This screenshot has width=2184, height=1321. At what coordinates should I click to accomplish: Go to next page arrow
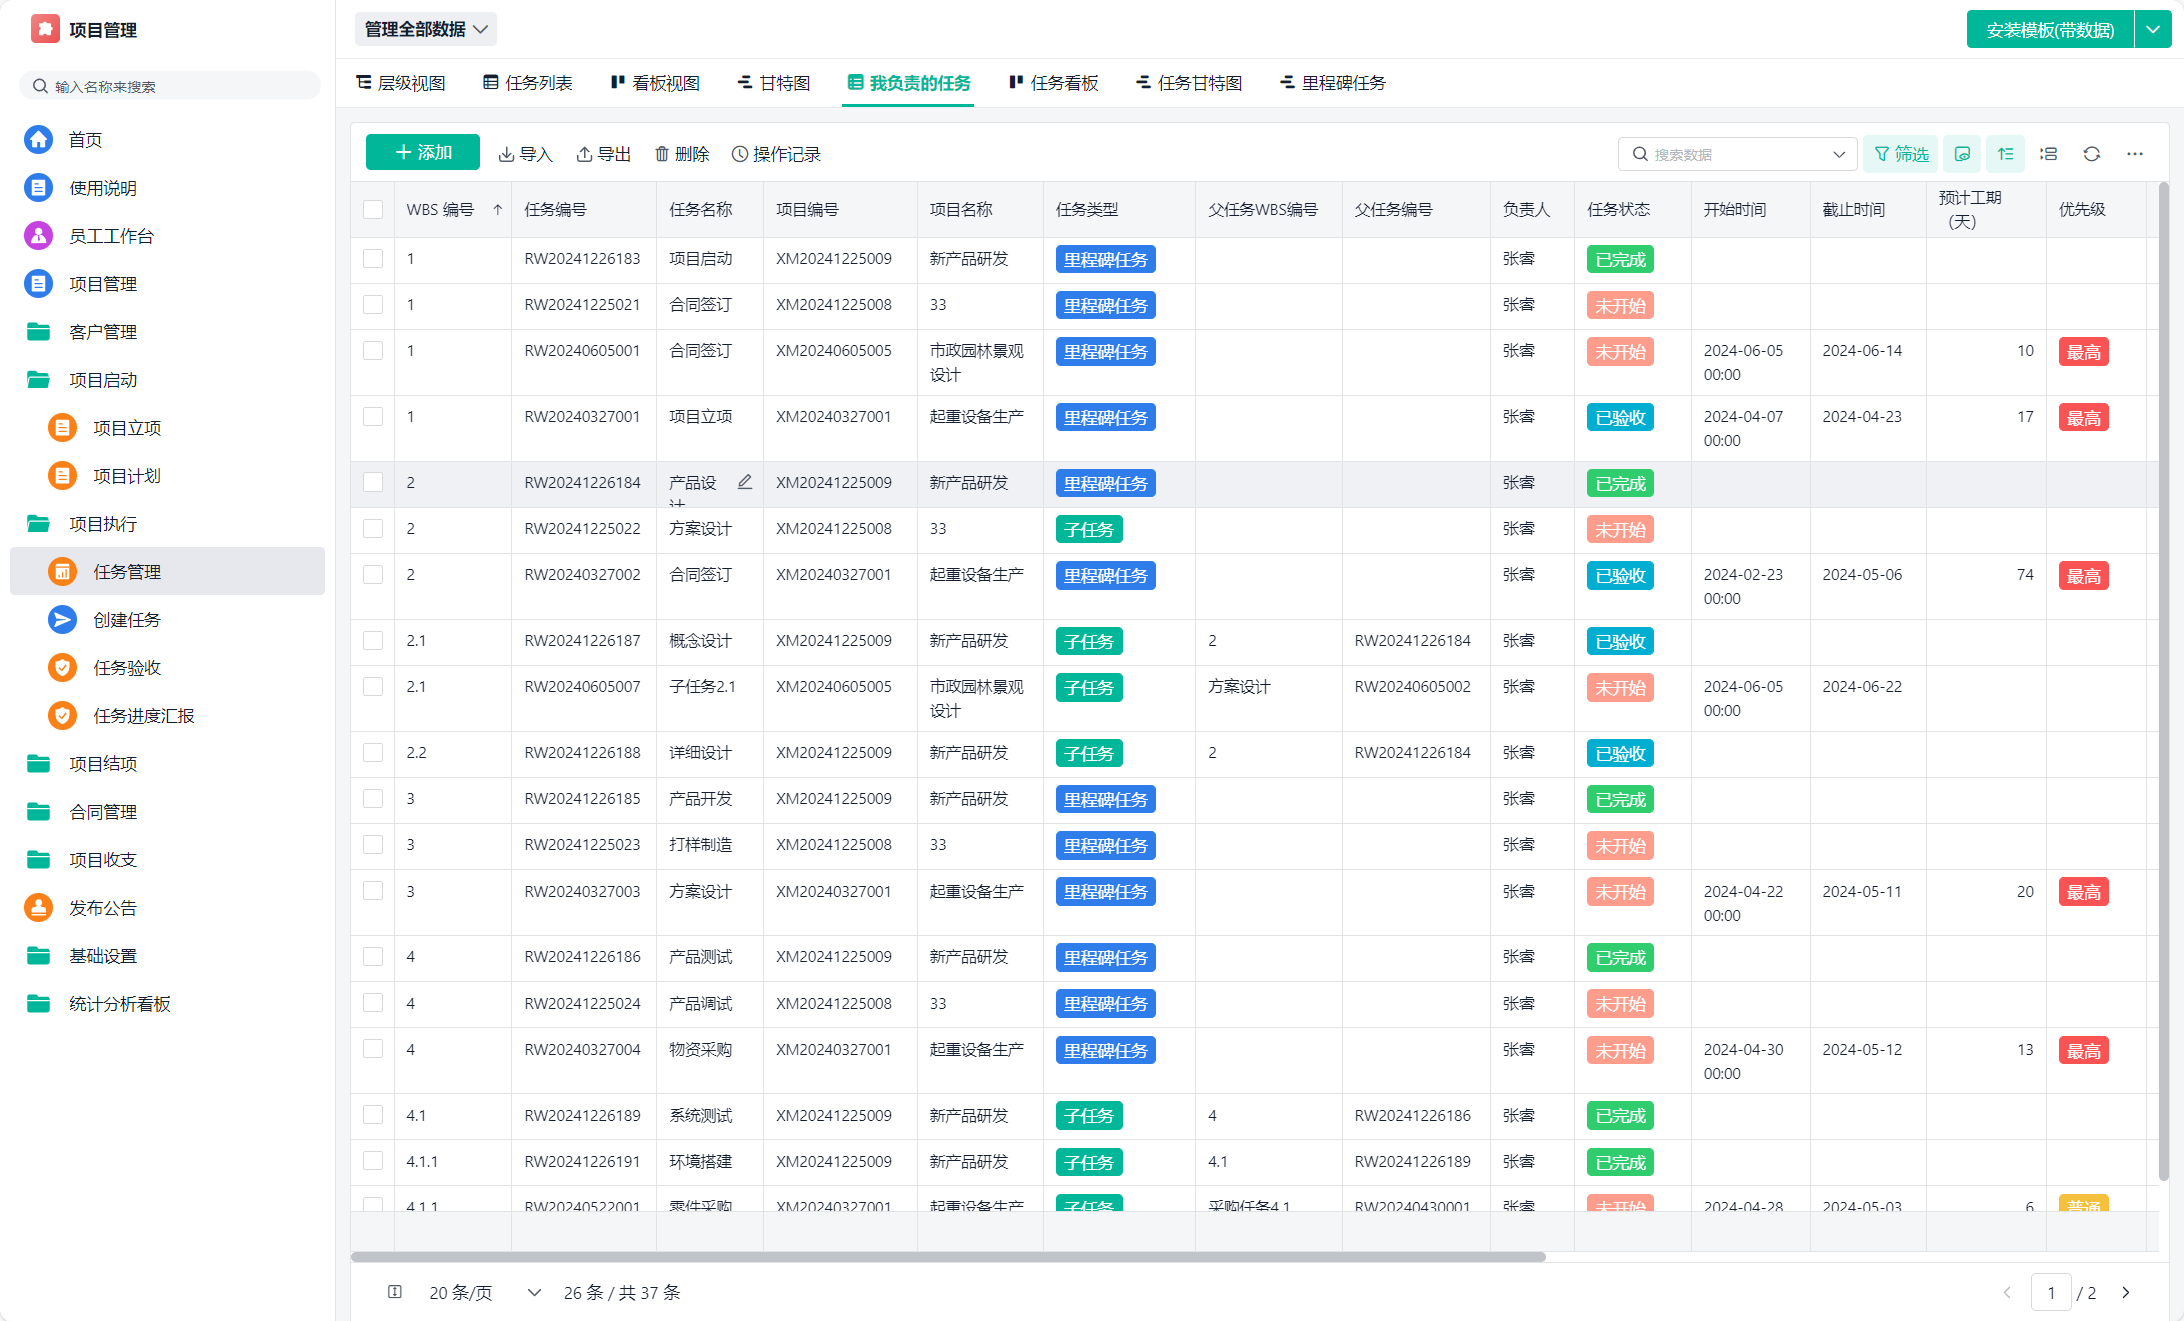2126,1292
